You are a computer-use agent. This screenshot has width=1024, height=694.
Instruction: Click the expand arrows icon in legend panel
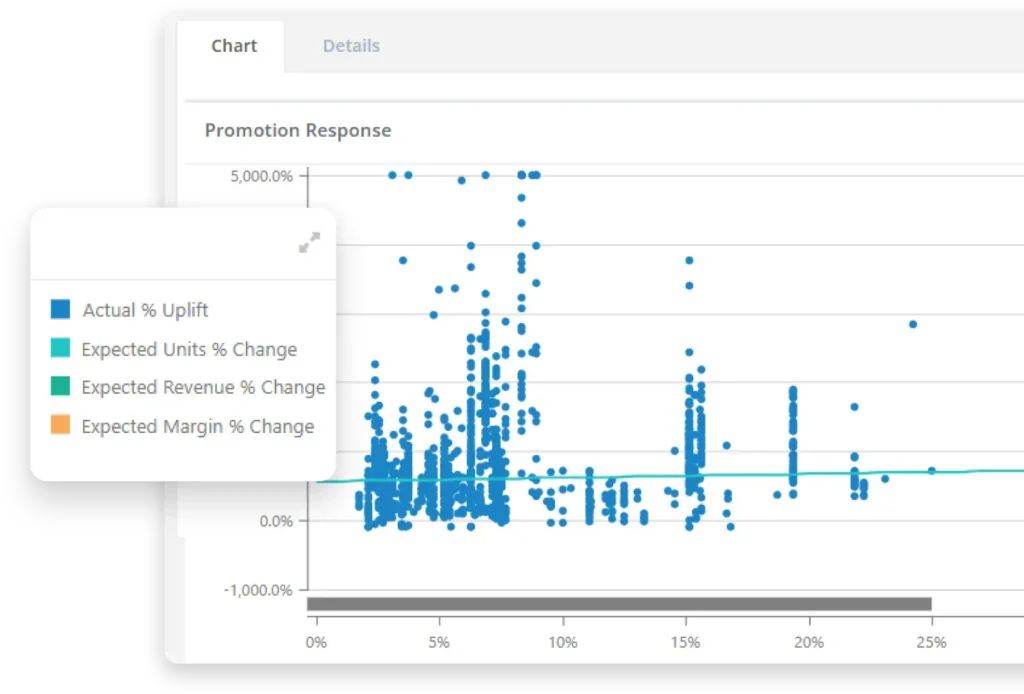pyautogui.click(x=310, y=242)
